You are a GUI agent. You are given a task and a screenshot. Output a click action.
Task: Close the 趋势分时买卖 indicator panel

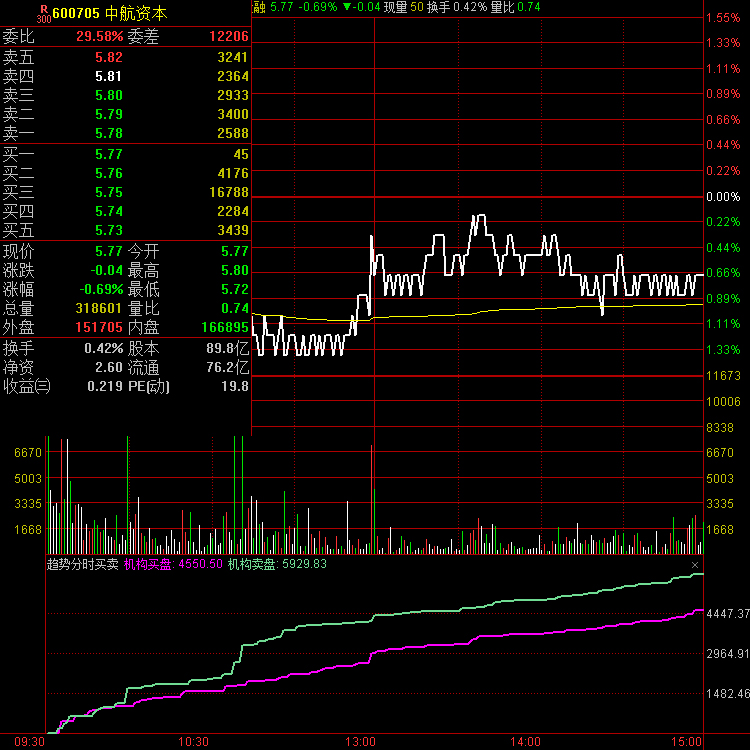695,565
